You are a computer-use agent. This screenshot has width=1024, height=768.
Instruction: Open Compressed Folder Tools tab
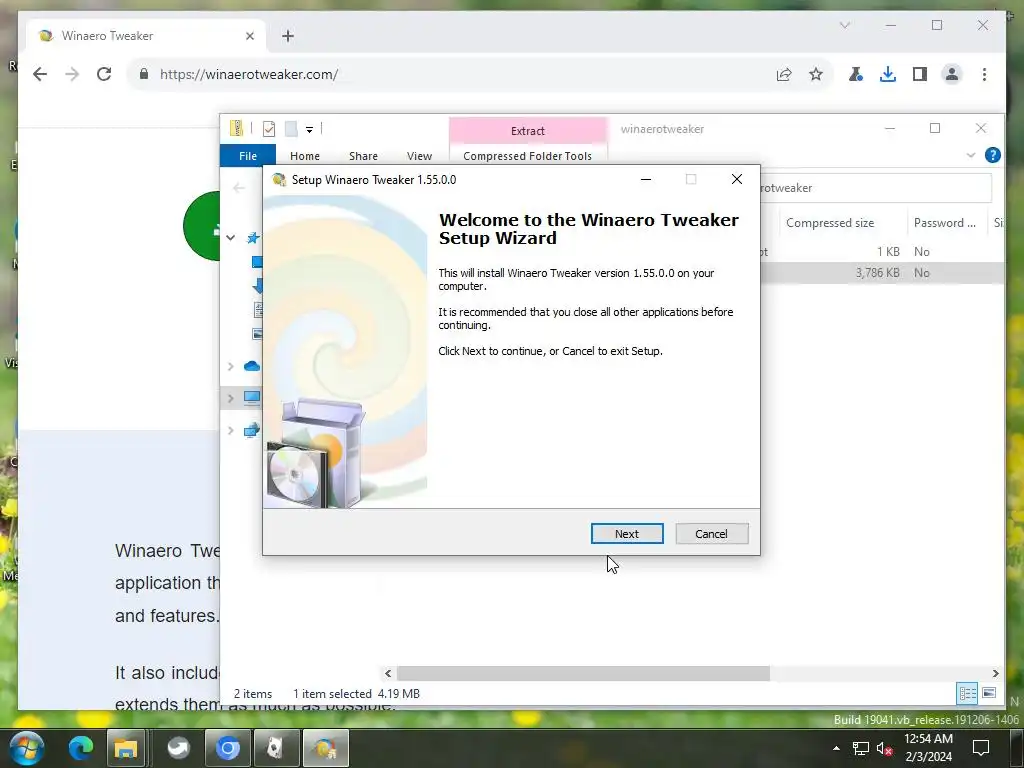[528, 156]
